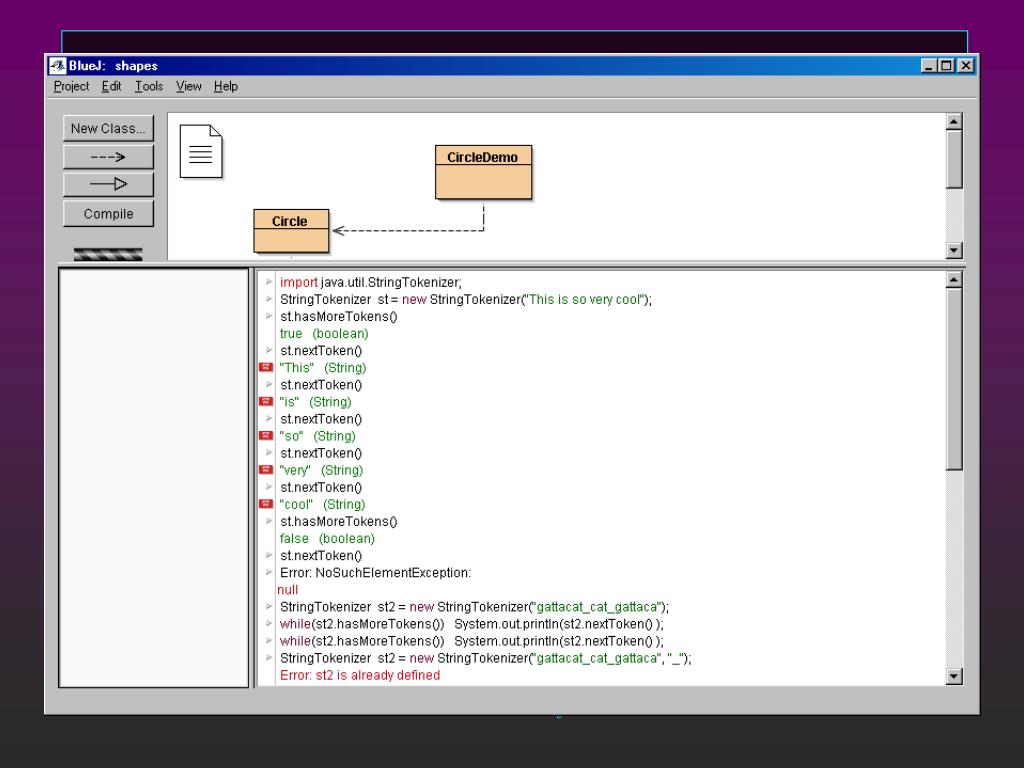Click the line creating st with "This is so very cool"
Viewport: 1024px width, 768px height.
coord(466,299)
